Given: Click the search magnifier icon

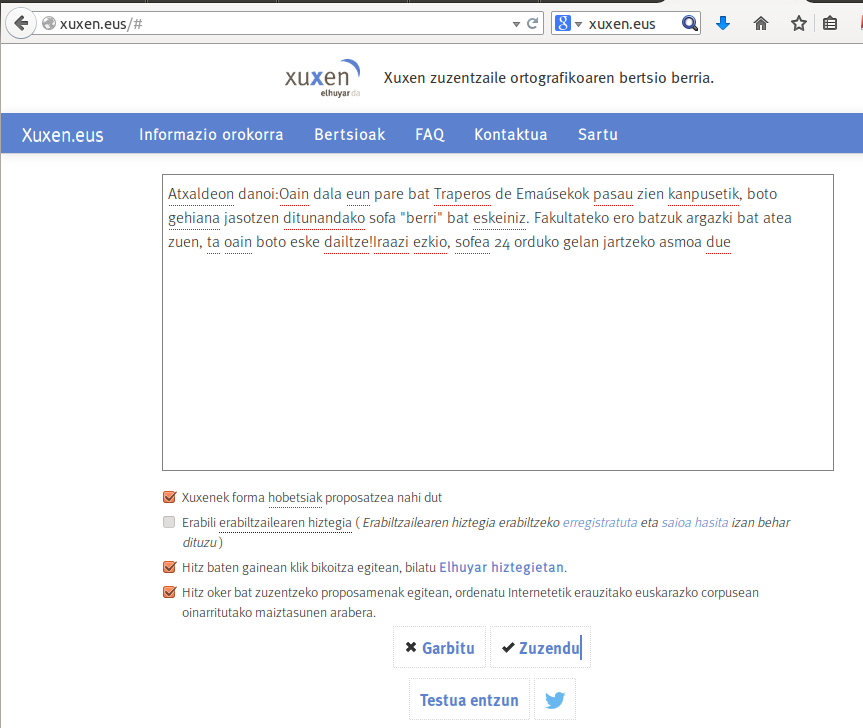Looking at the screenshot, I should 690,23.
